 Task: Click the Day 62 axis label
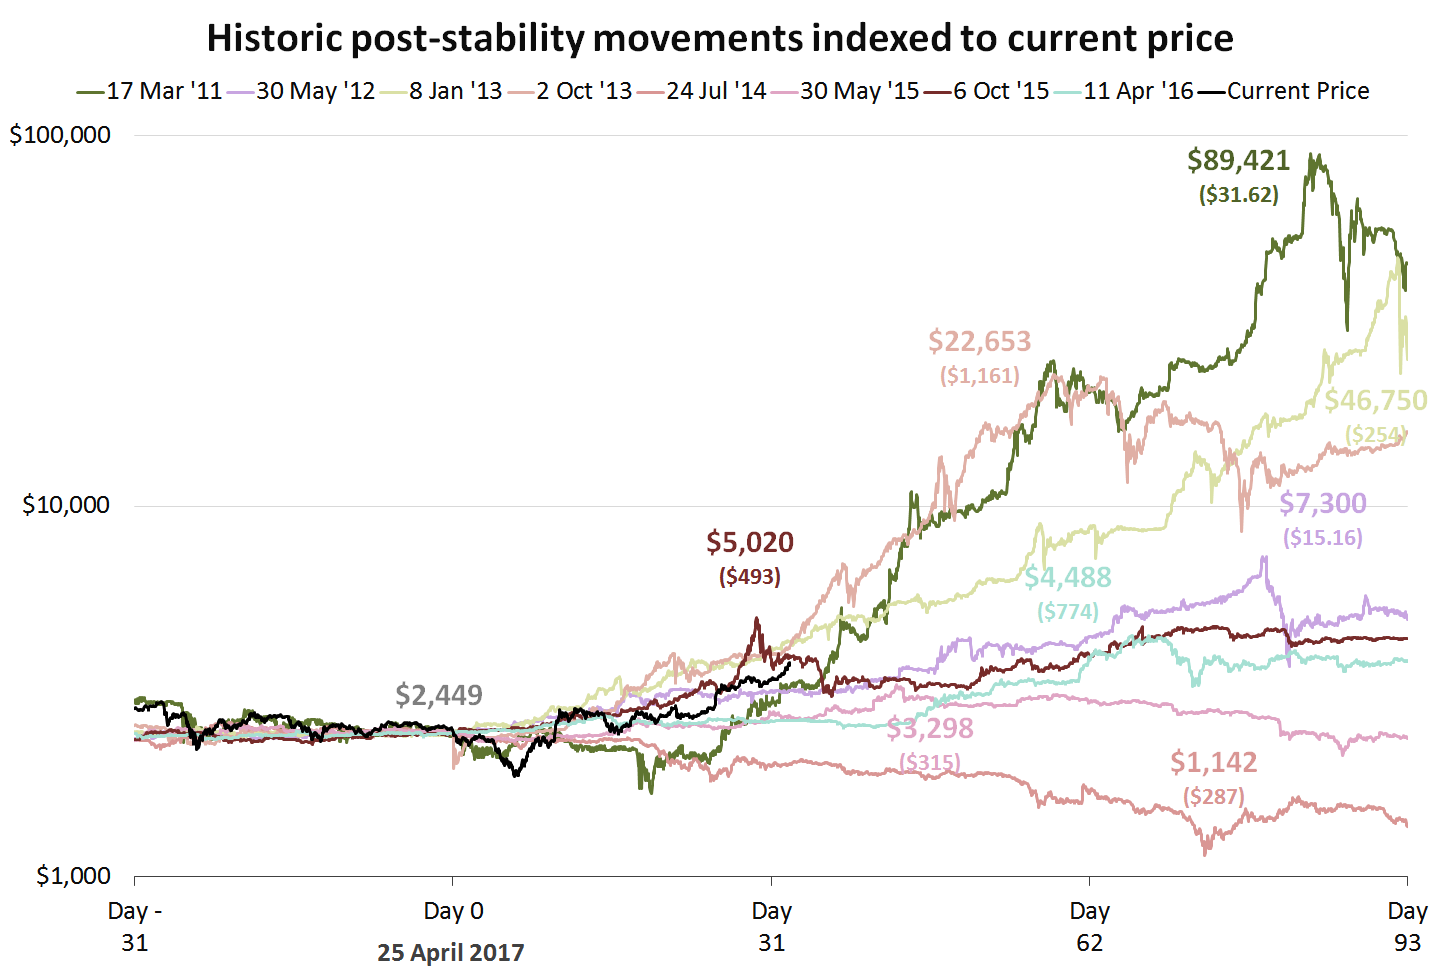tap(1089, 926)
